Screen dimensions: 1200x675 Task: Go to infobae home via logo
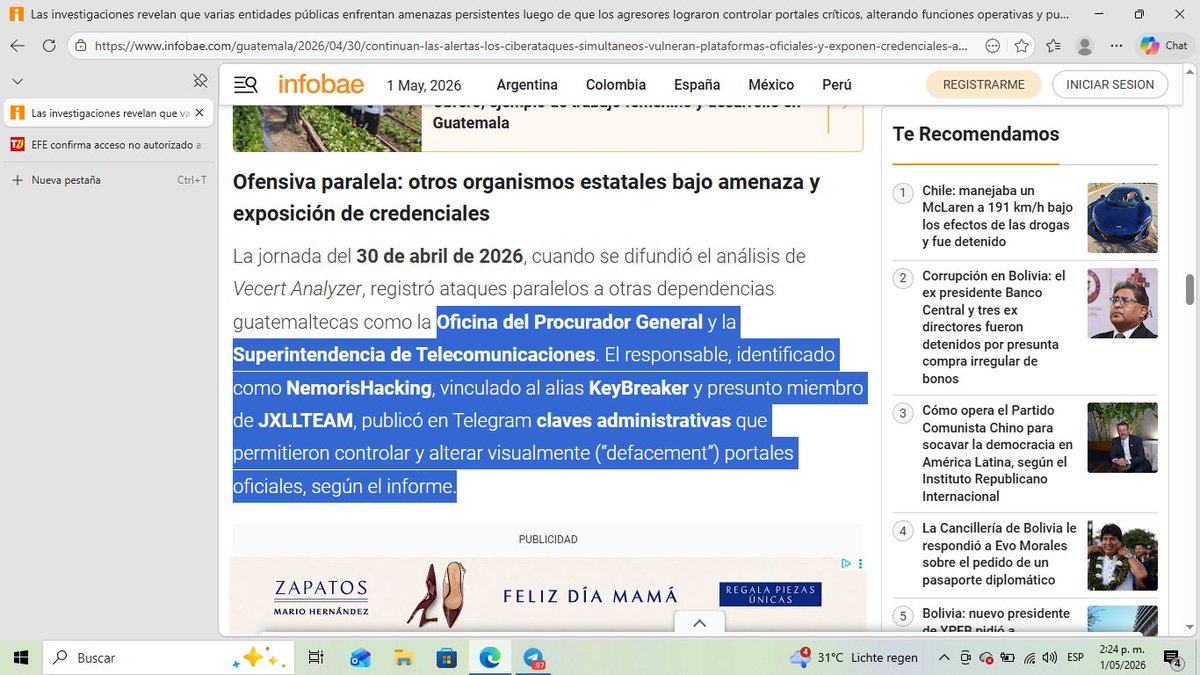pos(321,84)
